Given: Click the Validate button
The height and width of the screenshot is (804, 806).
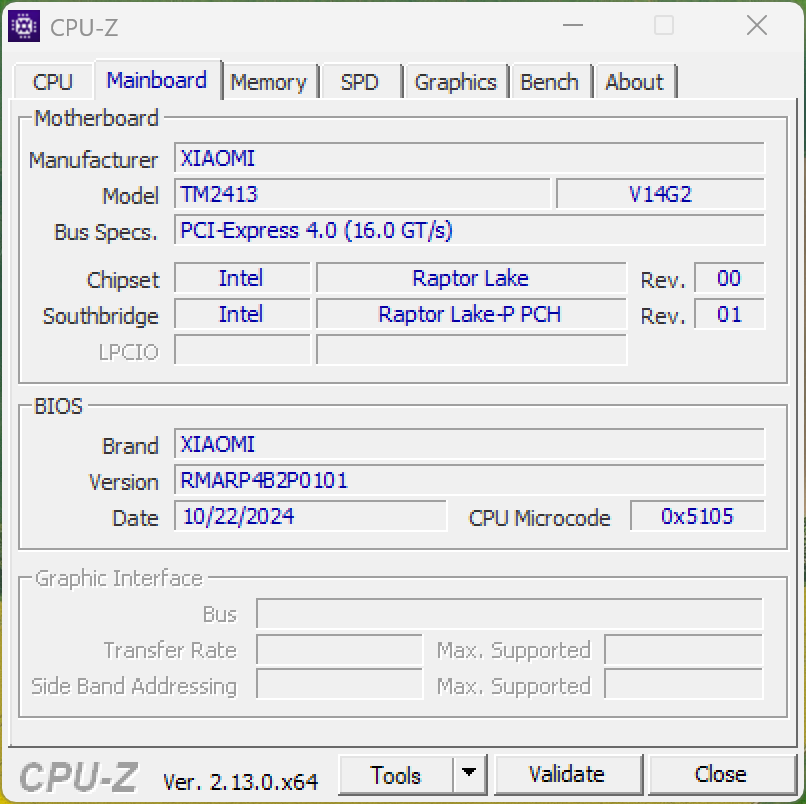Looking at the screenshot, I should point(567,774).
